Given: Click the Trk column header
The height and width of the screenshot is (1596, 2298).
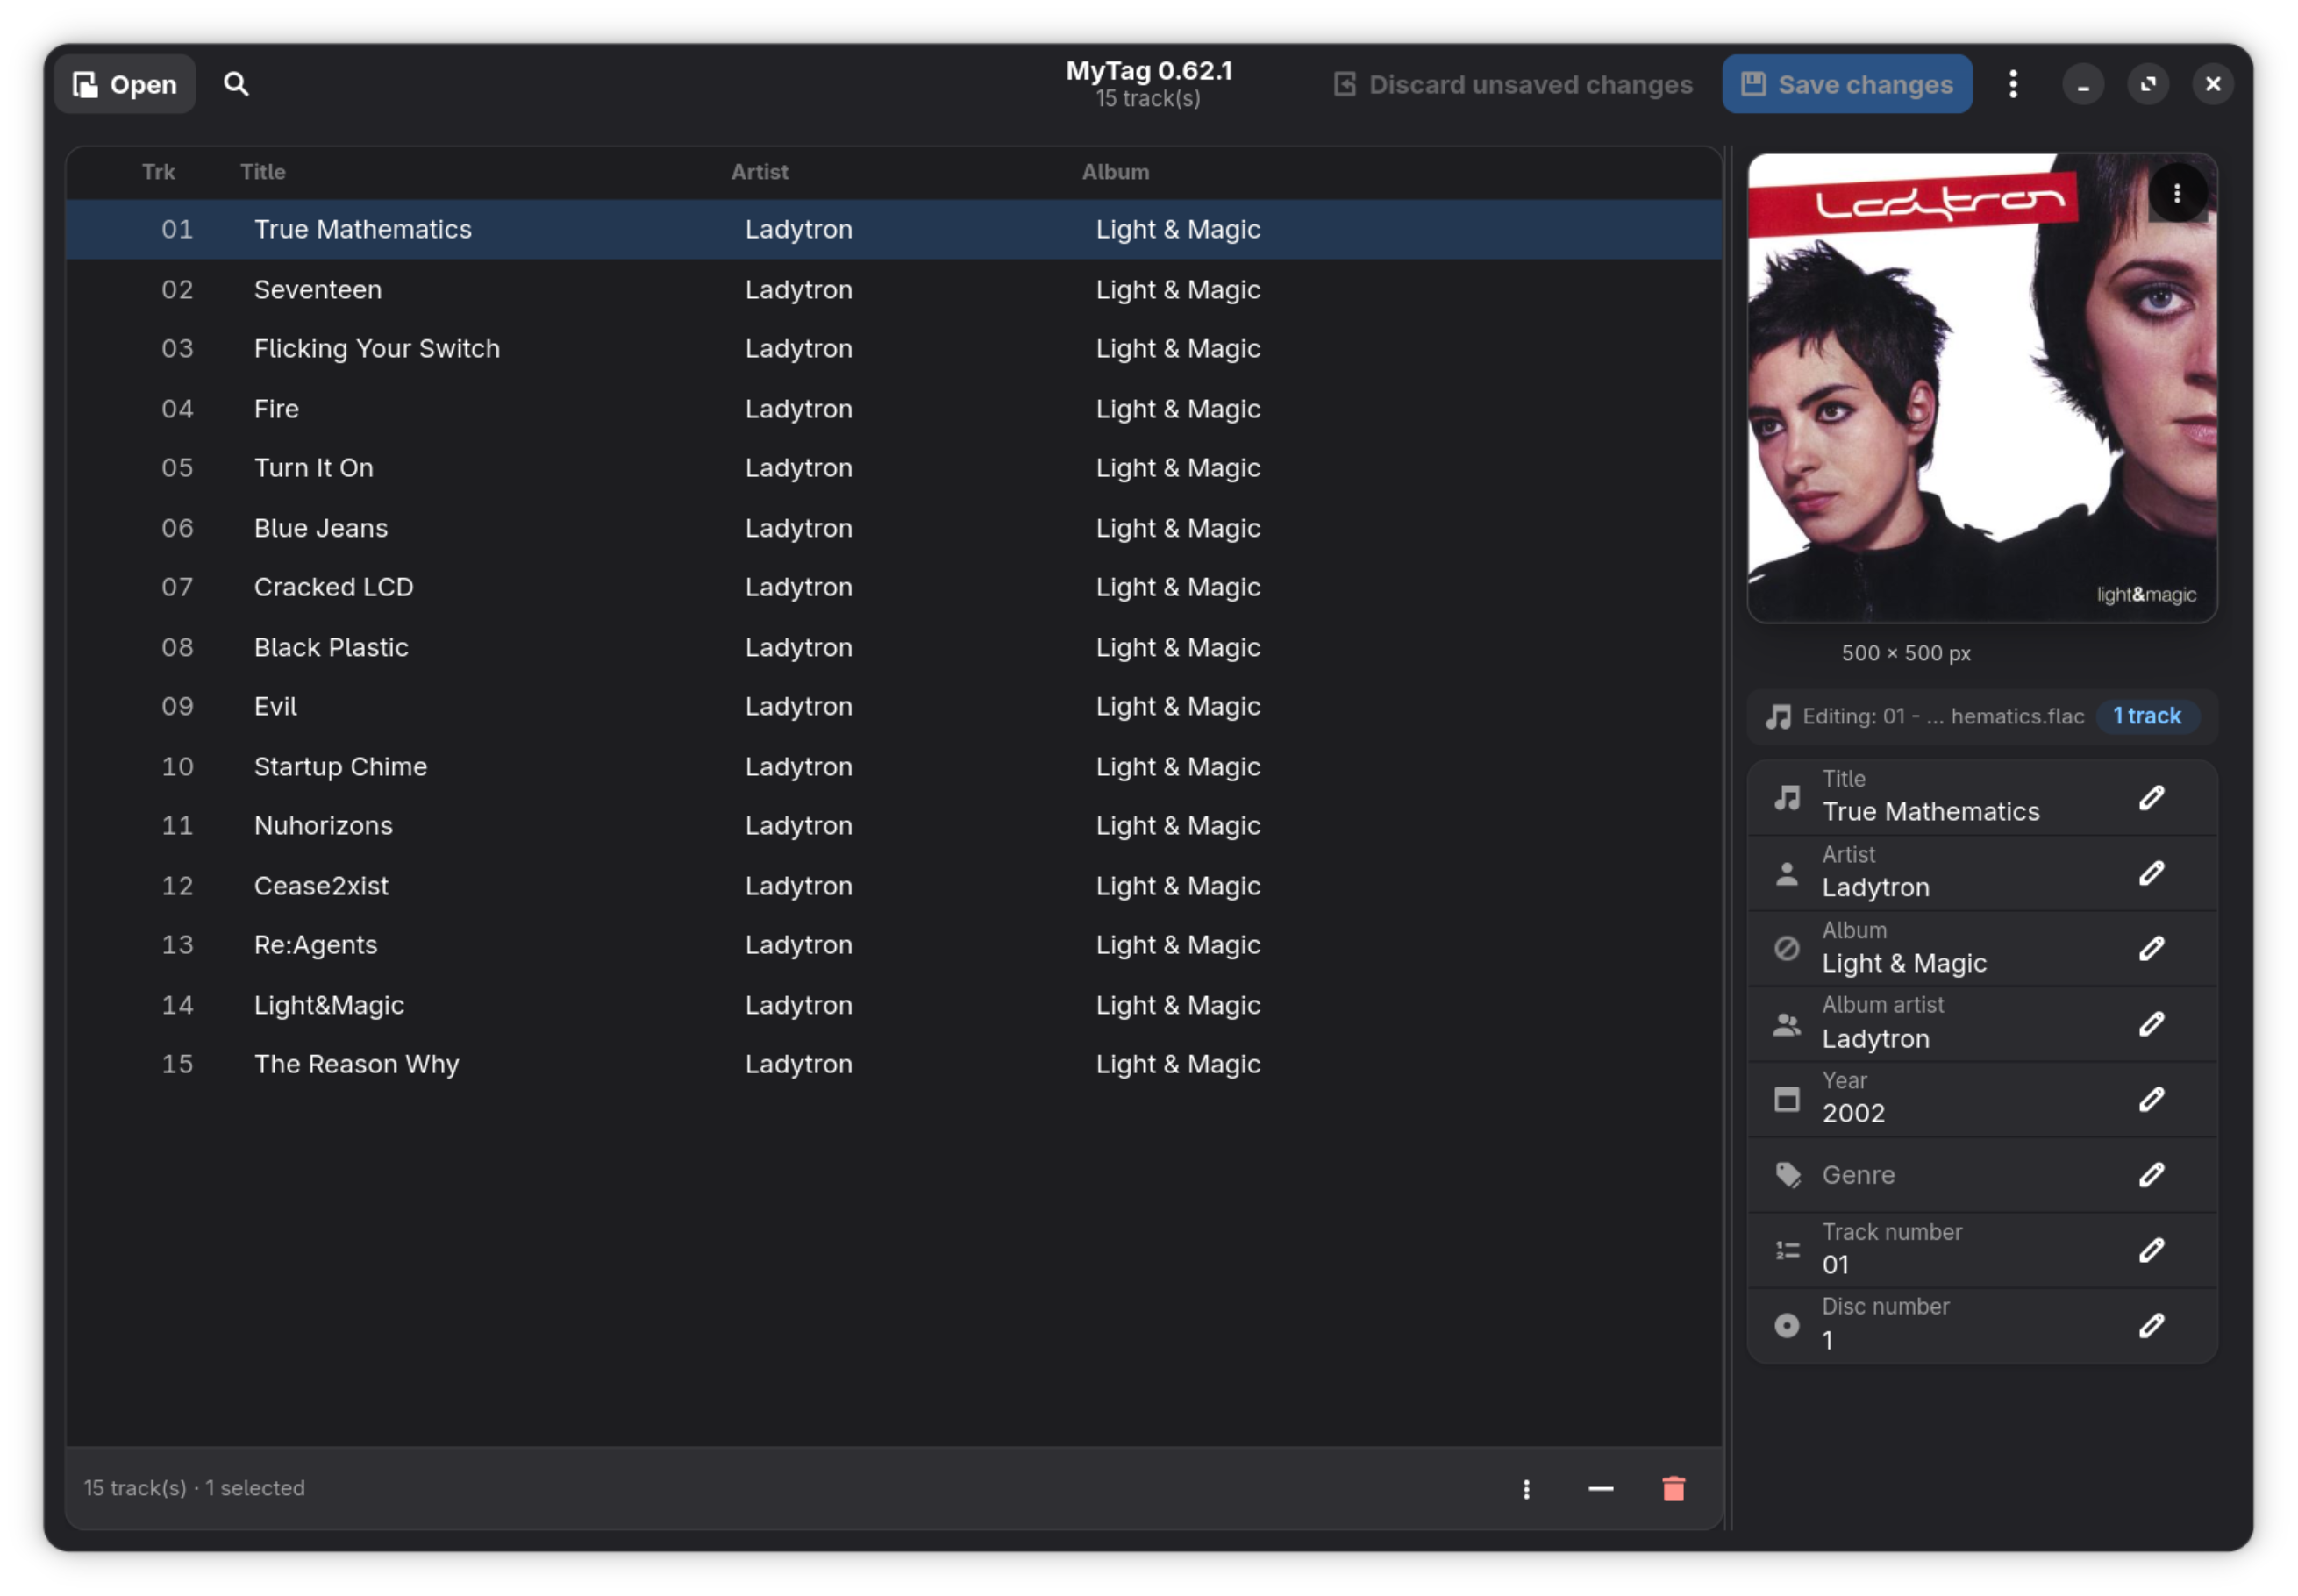Looking at the screenshot, I should click(158, 172).
